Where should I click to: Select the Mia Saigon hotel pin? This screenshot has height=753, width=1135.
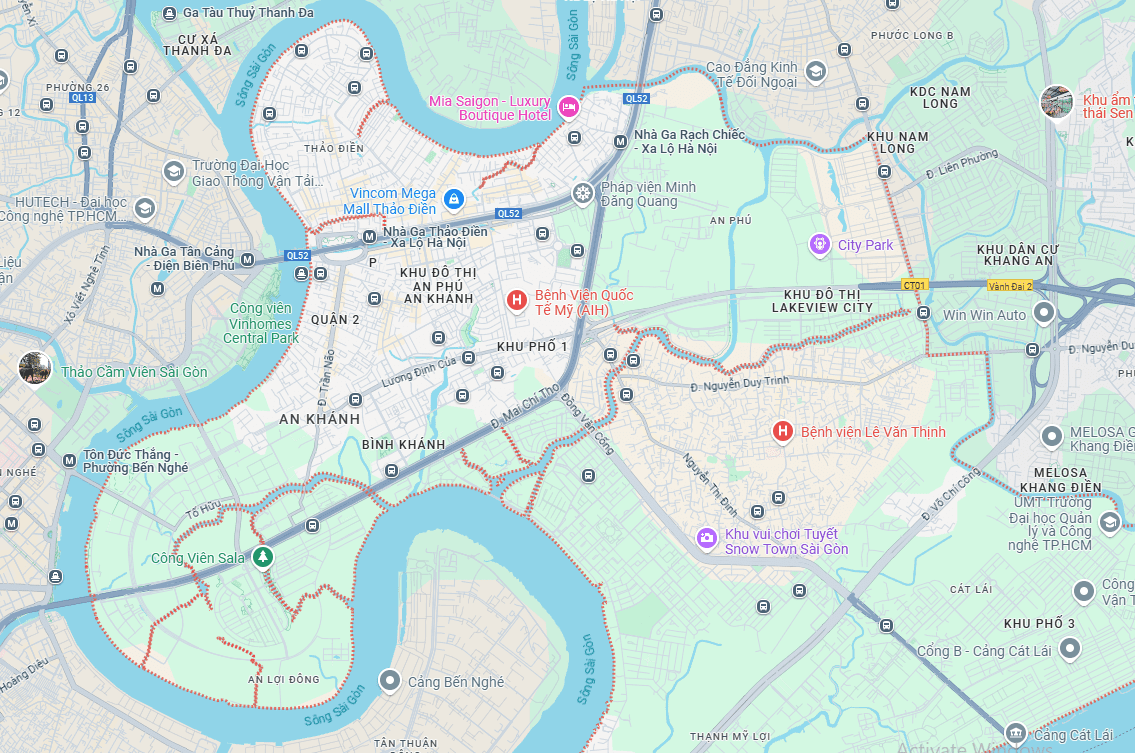(569, 107)
